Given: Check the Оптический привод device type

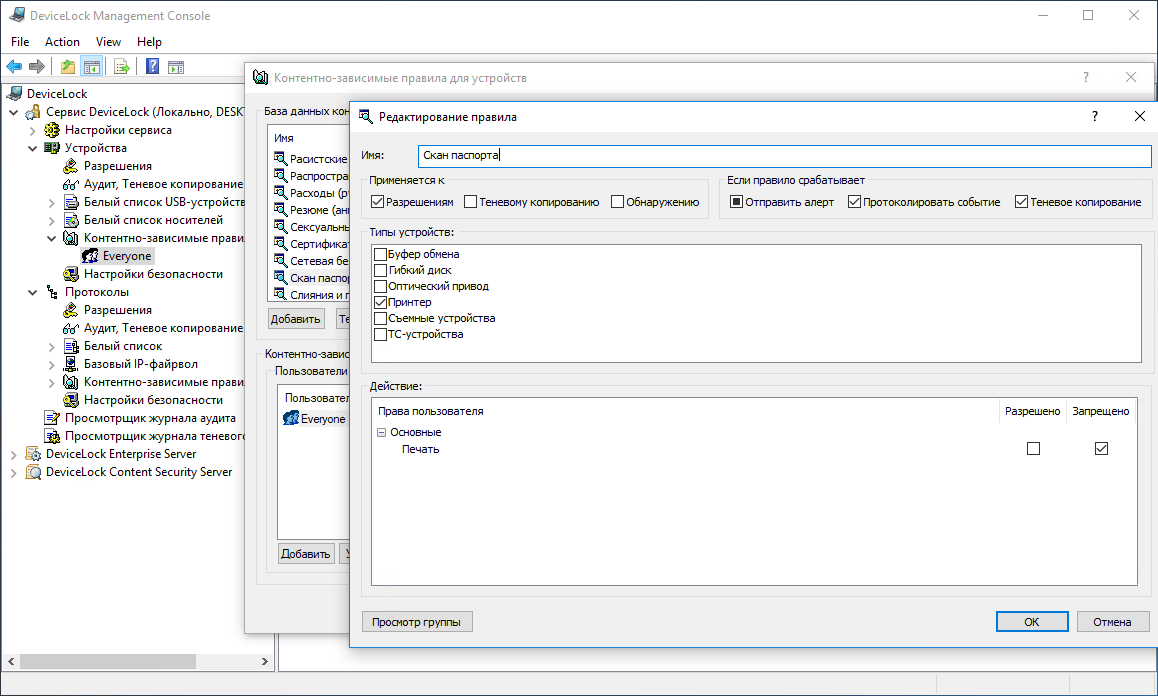Looking at the screenshot, I should click(380, 286).
